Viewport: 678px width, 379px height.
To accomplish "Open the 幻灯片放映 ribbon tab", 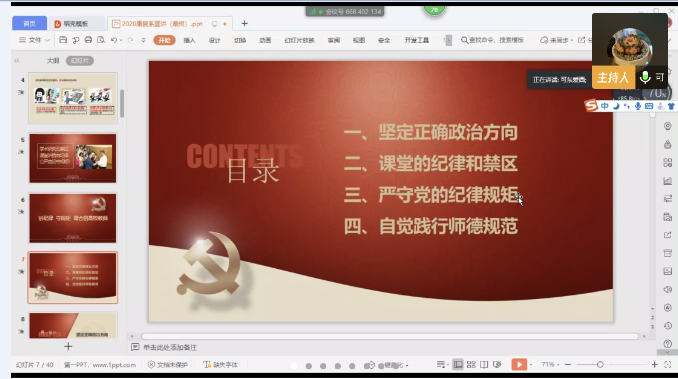I will pyautogui.click(x=299, y=40).
